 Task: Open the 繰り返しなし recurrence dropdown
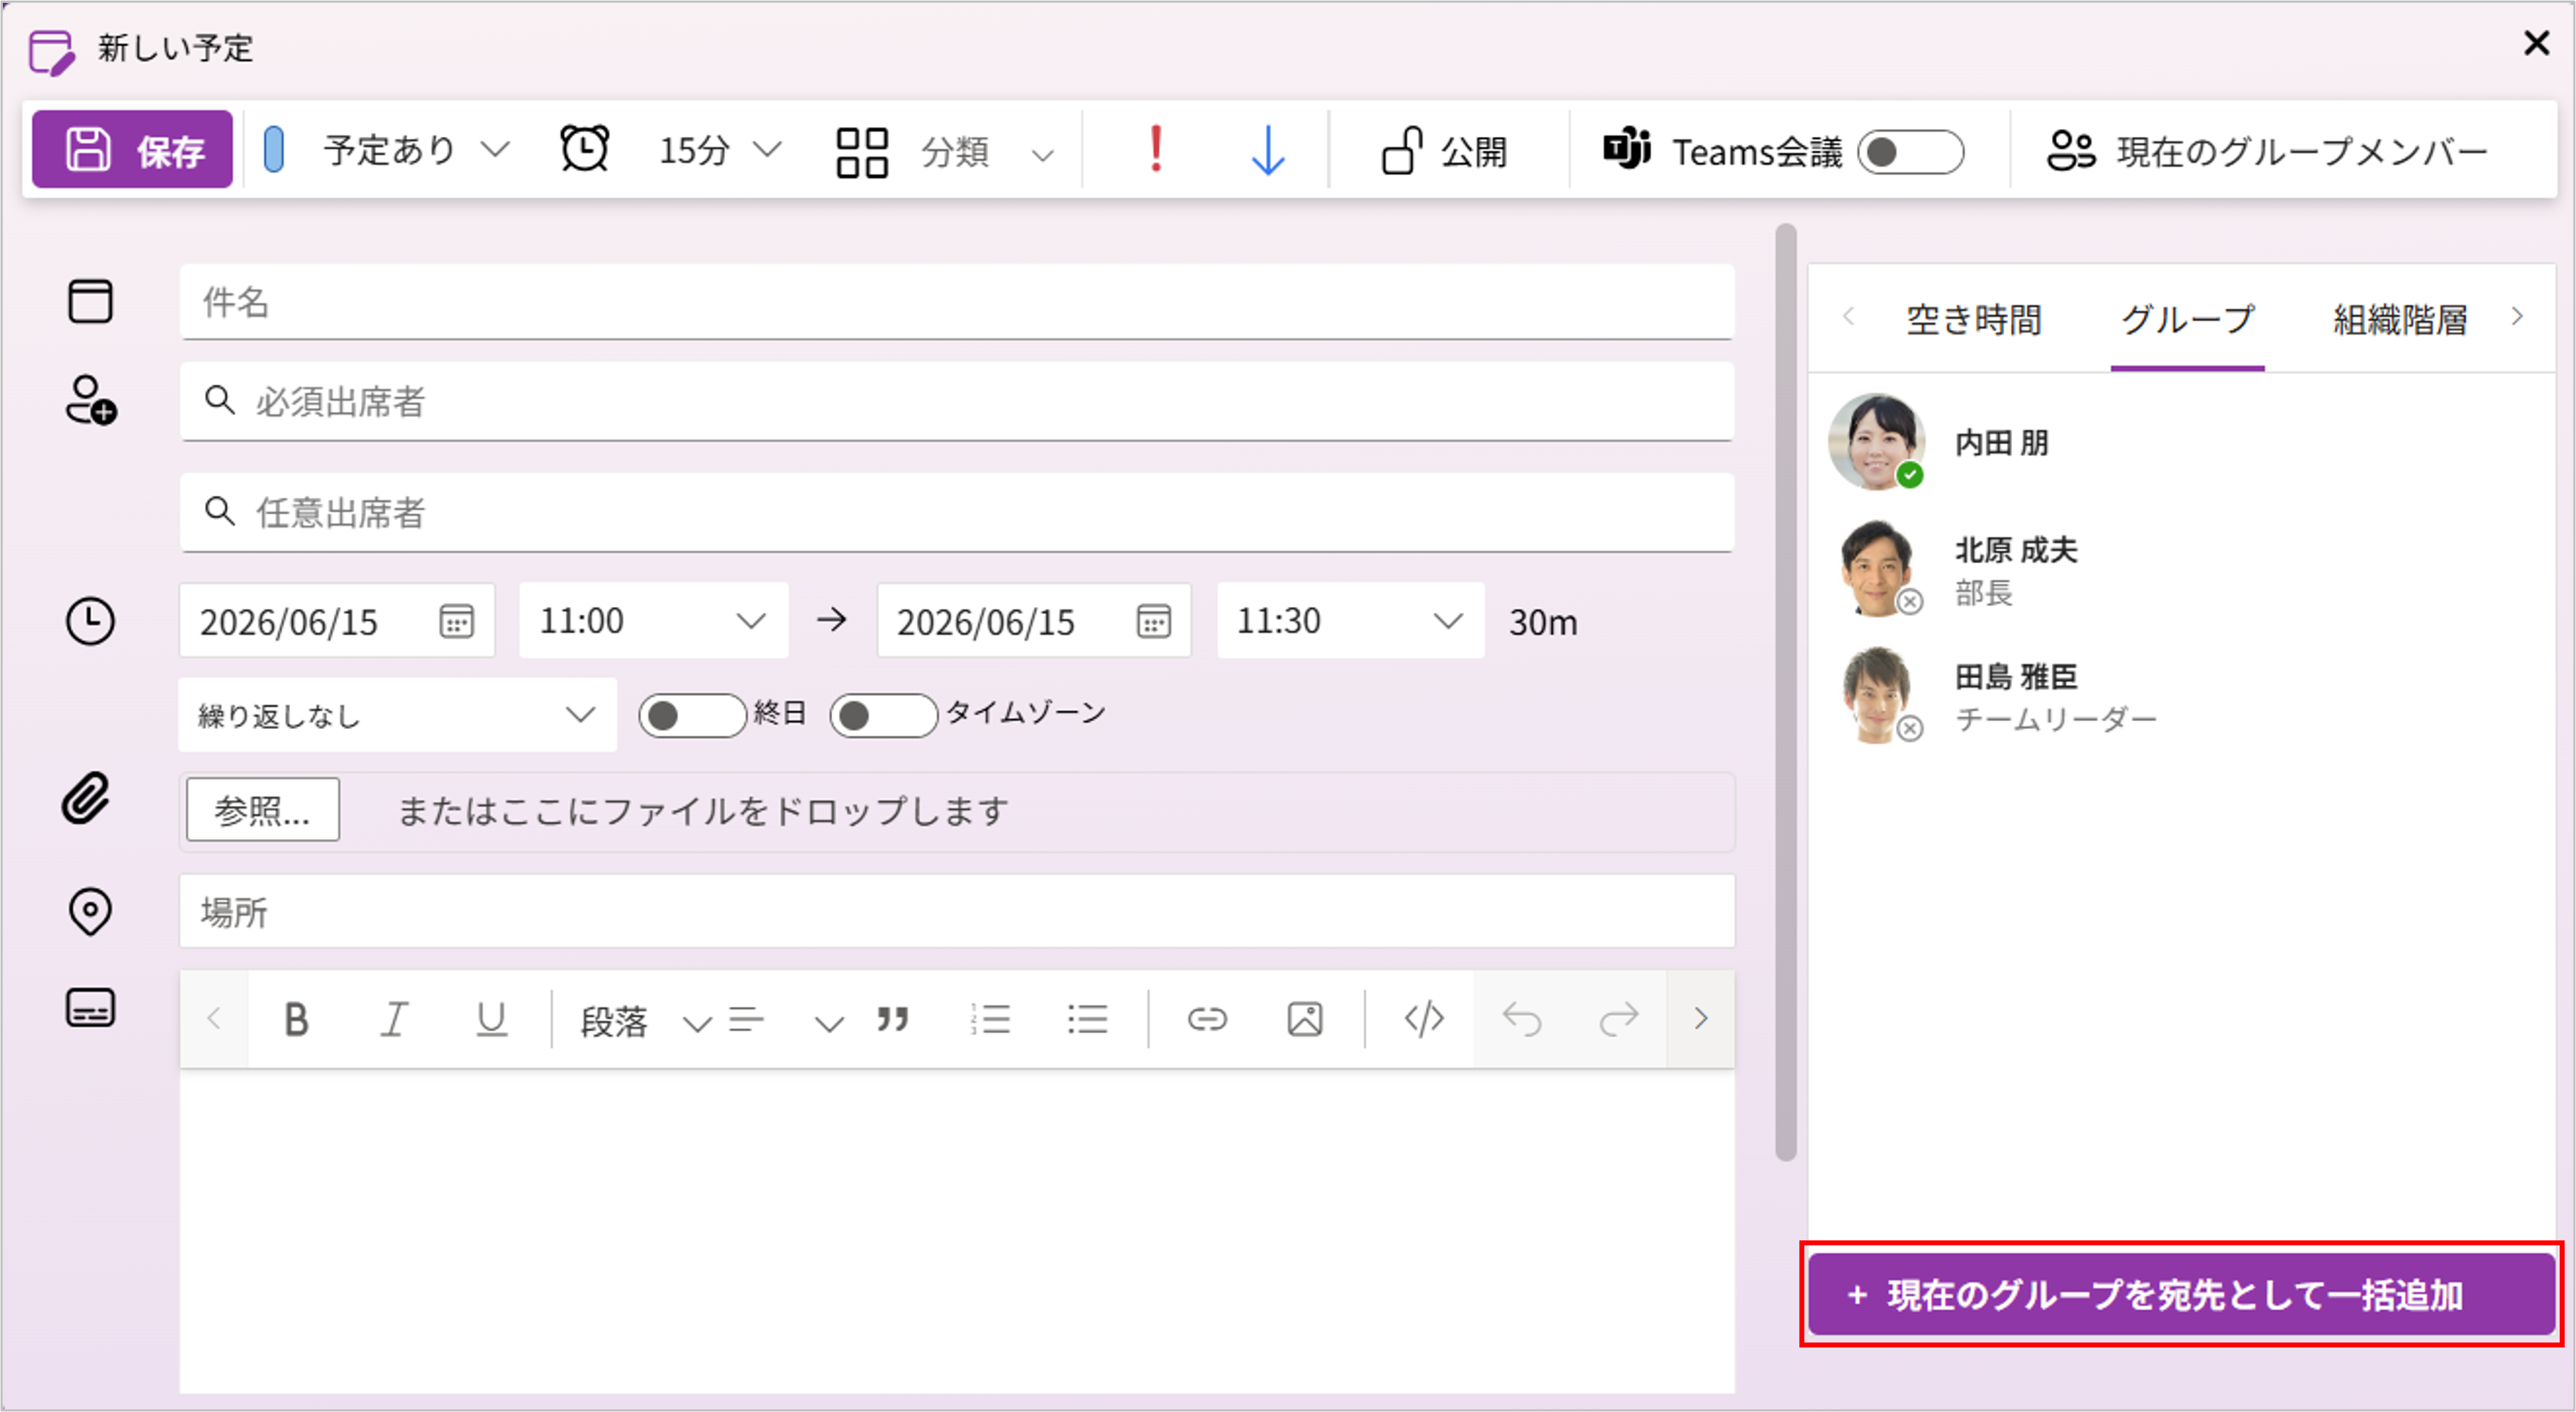pyautogui.click(x=397, y=715)
